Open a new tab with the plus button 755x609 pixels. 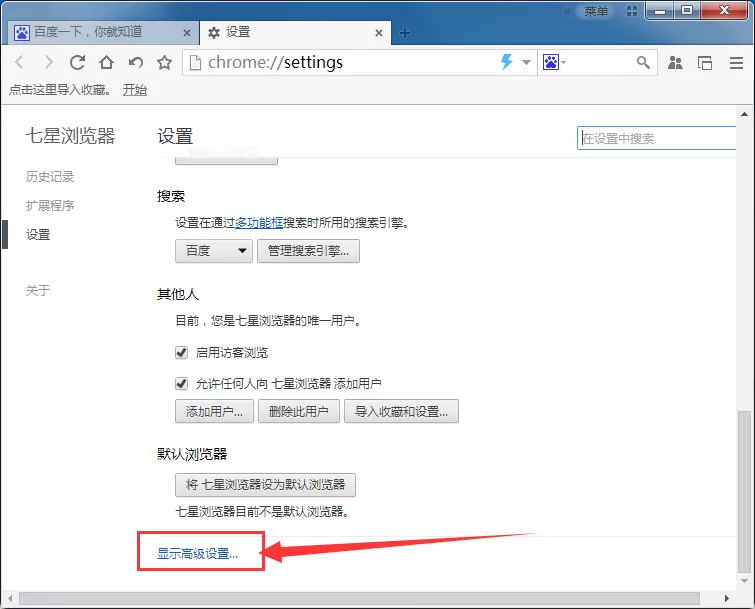[x=405, y=33]
